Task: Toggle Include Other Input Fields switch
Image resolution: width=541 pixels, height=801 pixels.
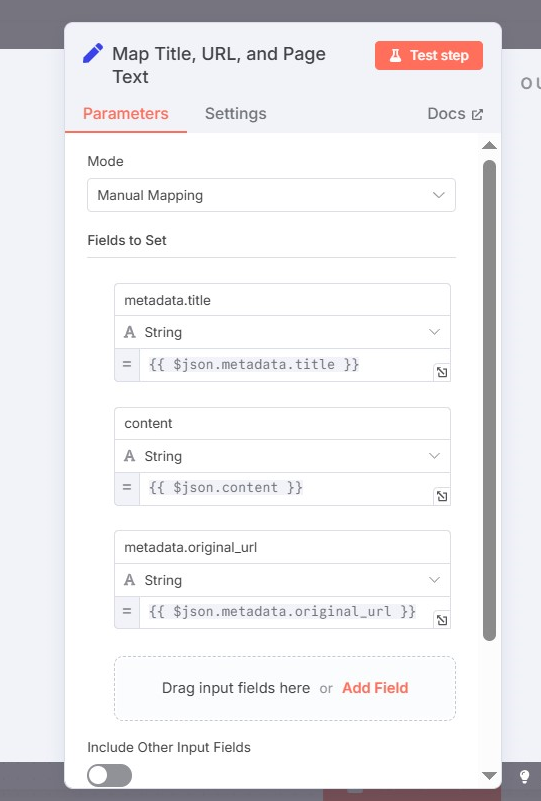Action: (109, 775)
